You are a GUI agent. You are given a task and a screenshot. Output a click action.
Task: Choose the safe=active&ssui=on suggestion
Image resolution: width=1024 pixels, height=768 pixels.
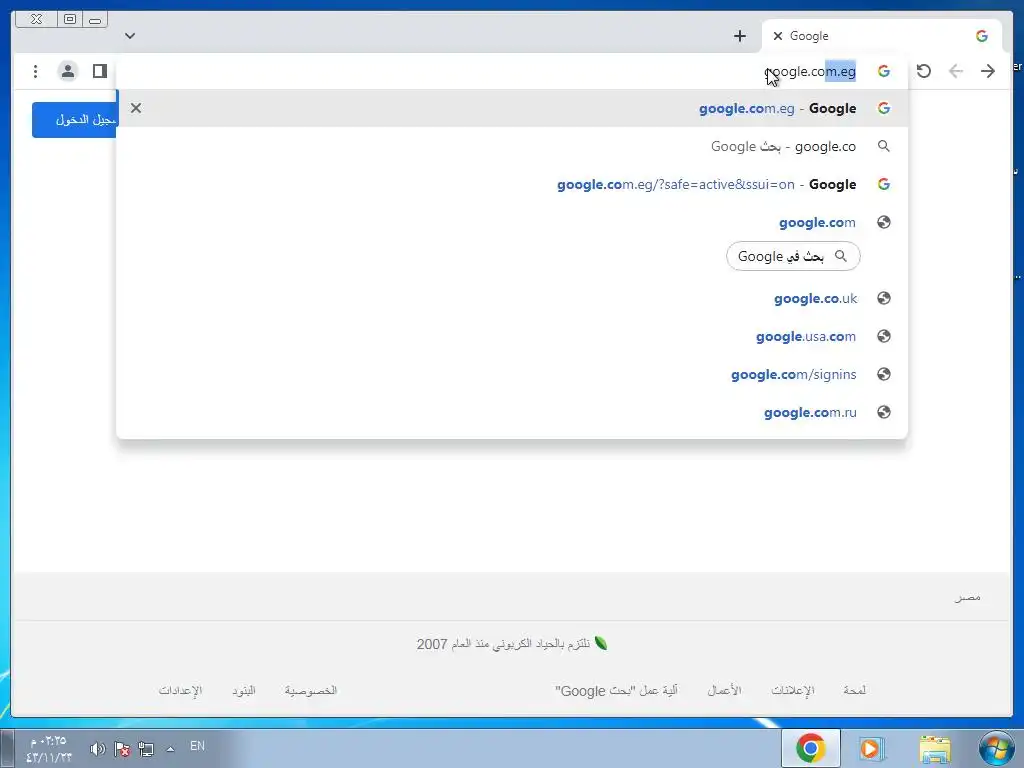coord(512,184)
